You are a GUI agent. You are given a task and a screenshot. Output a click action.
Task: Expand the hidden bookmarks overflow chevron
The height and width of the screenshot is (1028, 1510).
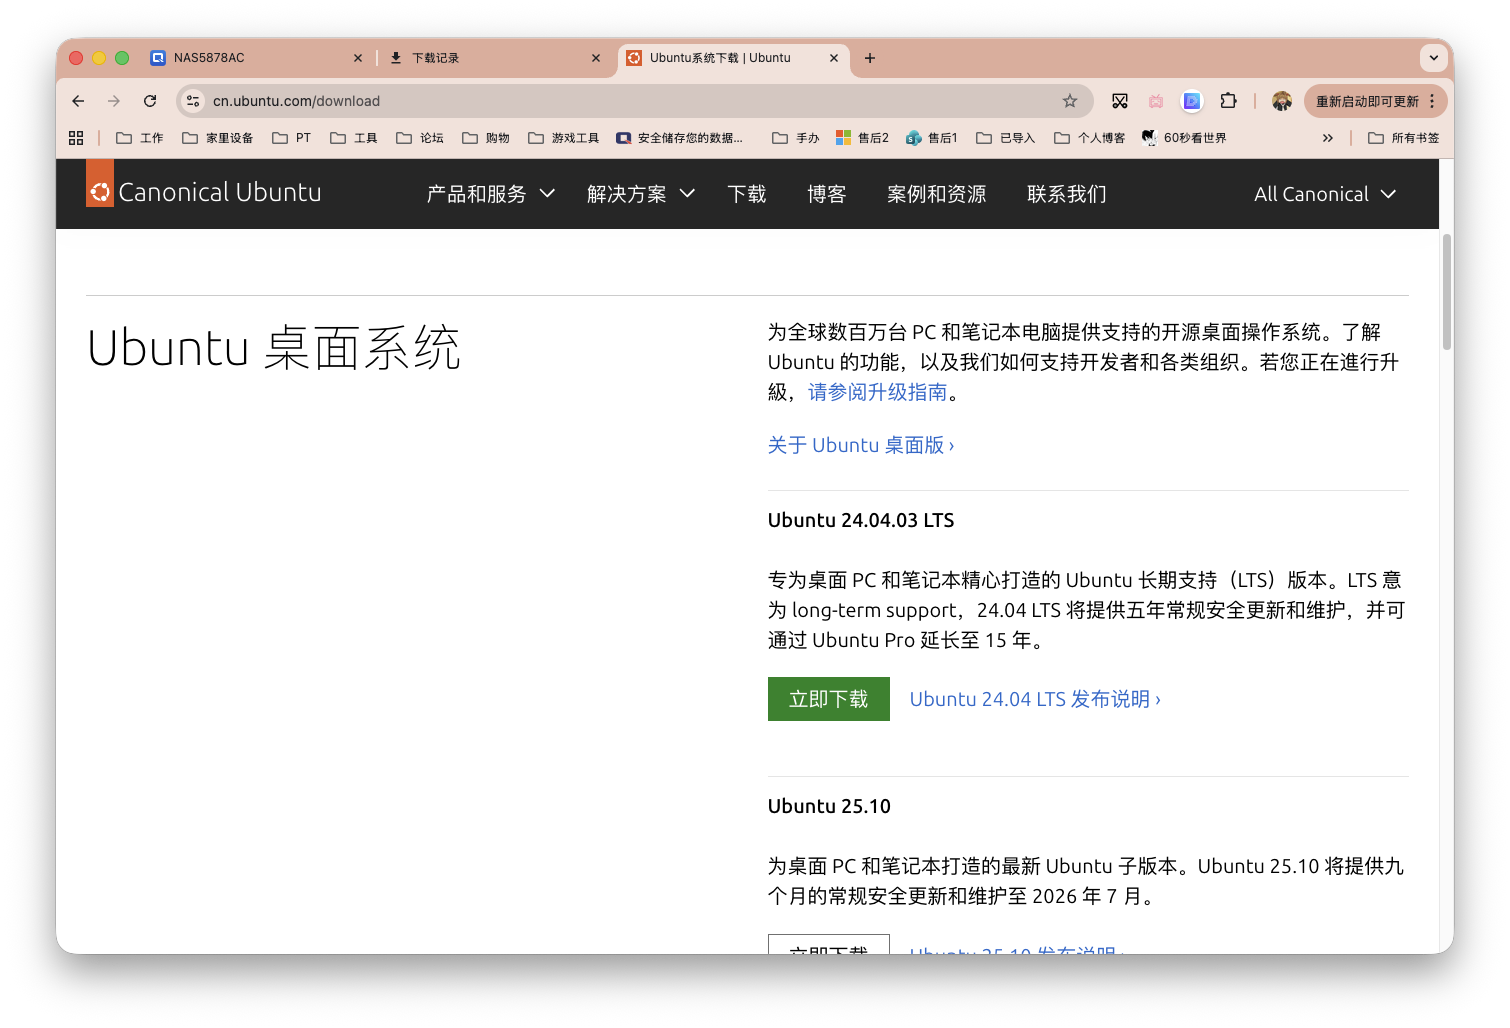tap(1327, 137)
